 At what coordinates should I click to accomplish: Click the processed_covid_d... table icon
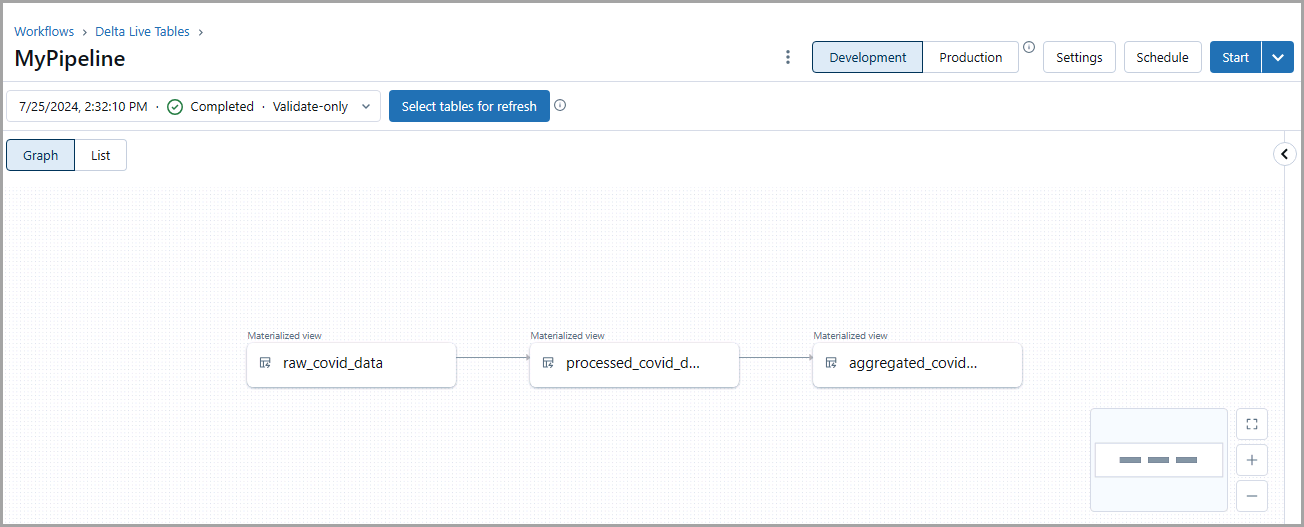tap(548, 363)
